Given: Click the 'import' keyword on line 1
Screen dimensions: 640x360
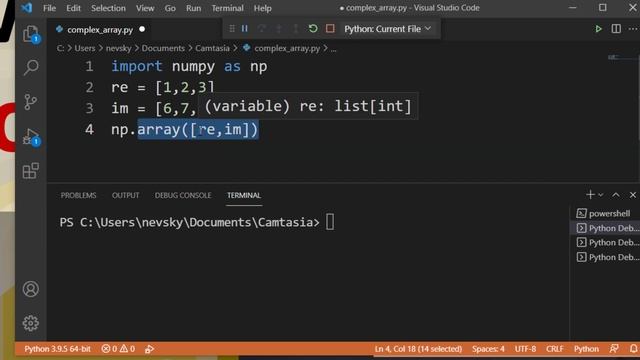Looking at the screenshot, I should click(136, 66).
